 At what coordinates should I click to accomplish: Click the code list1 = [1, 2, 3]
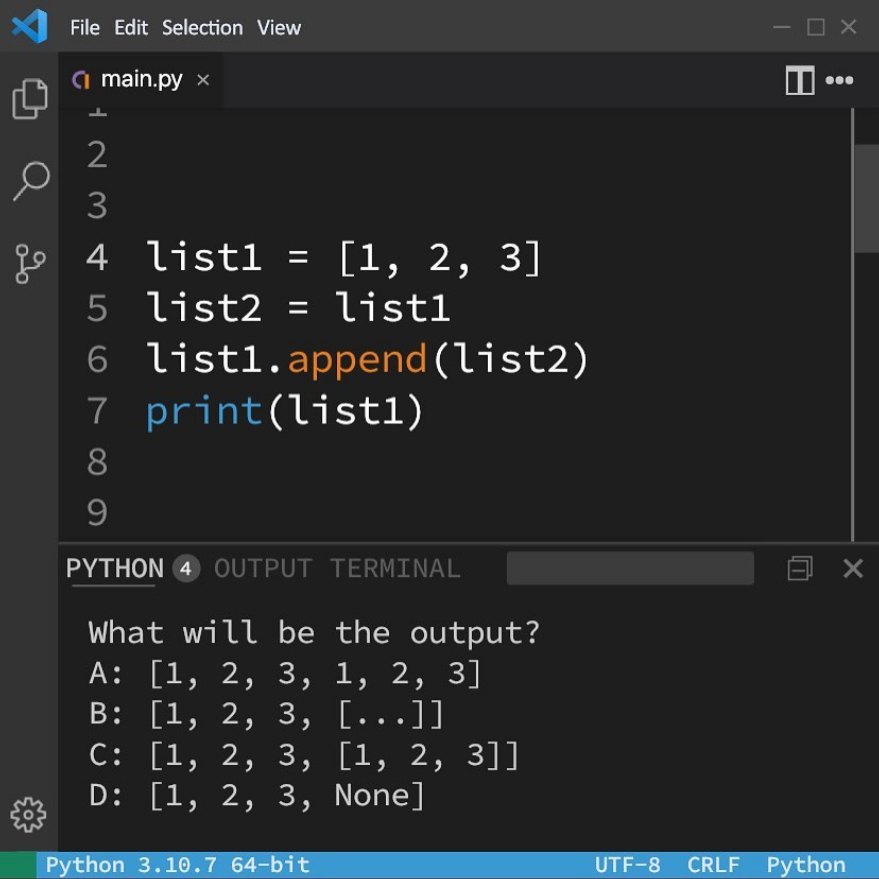click(343, 257)
